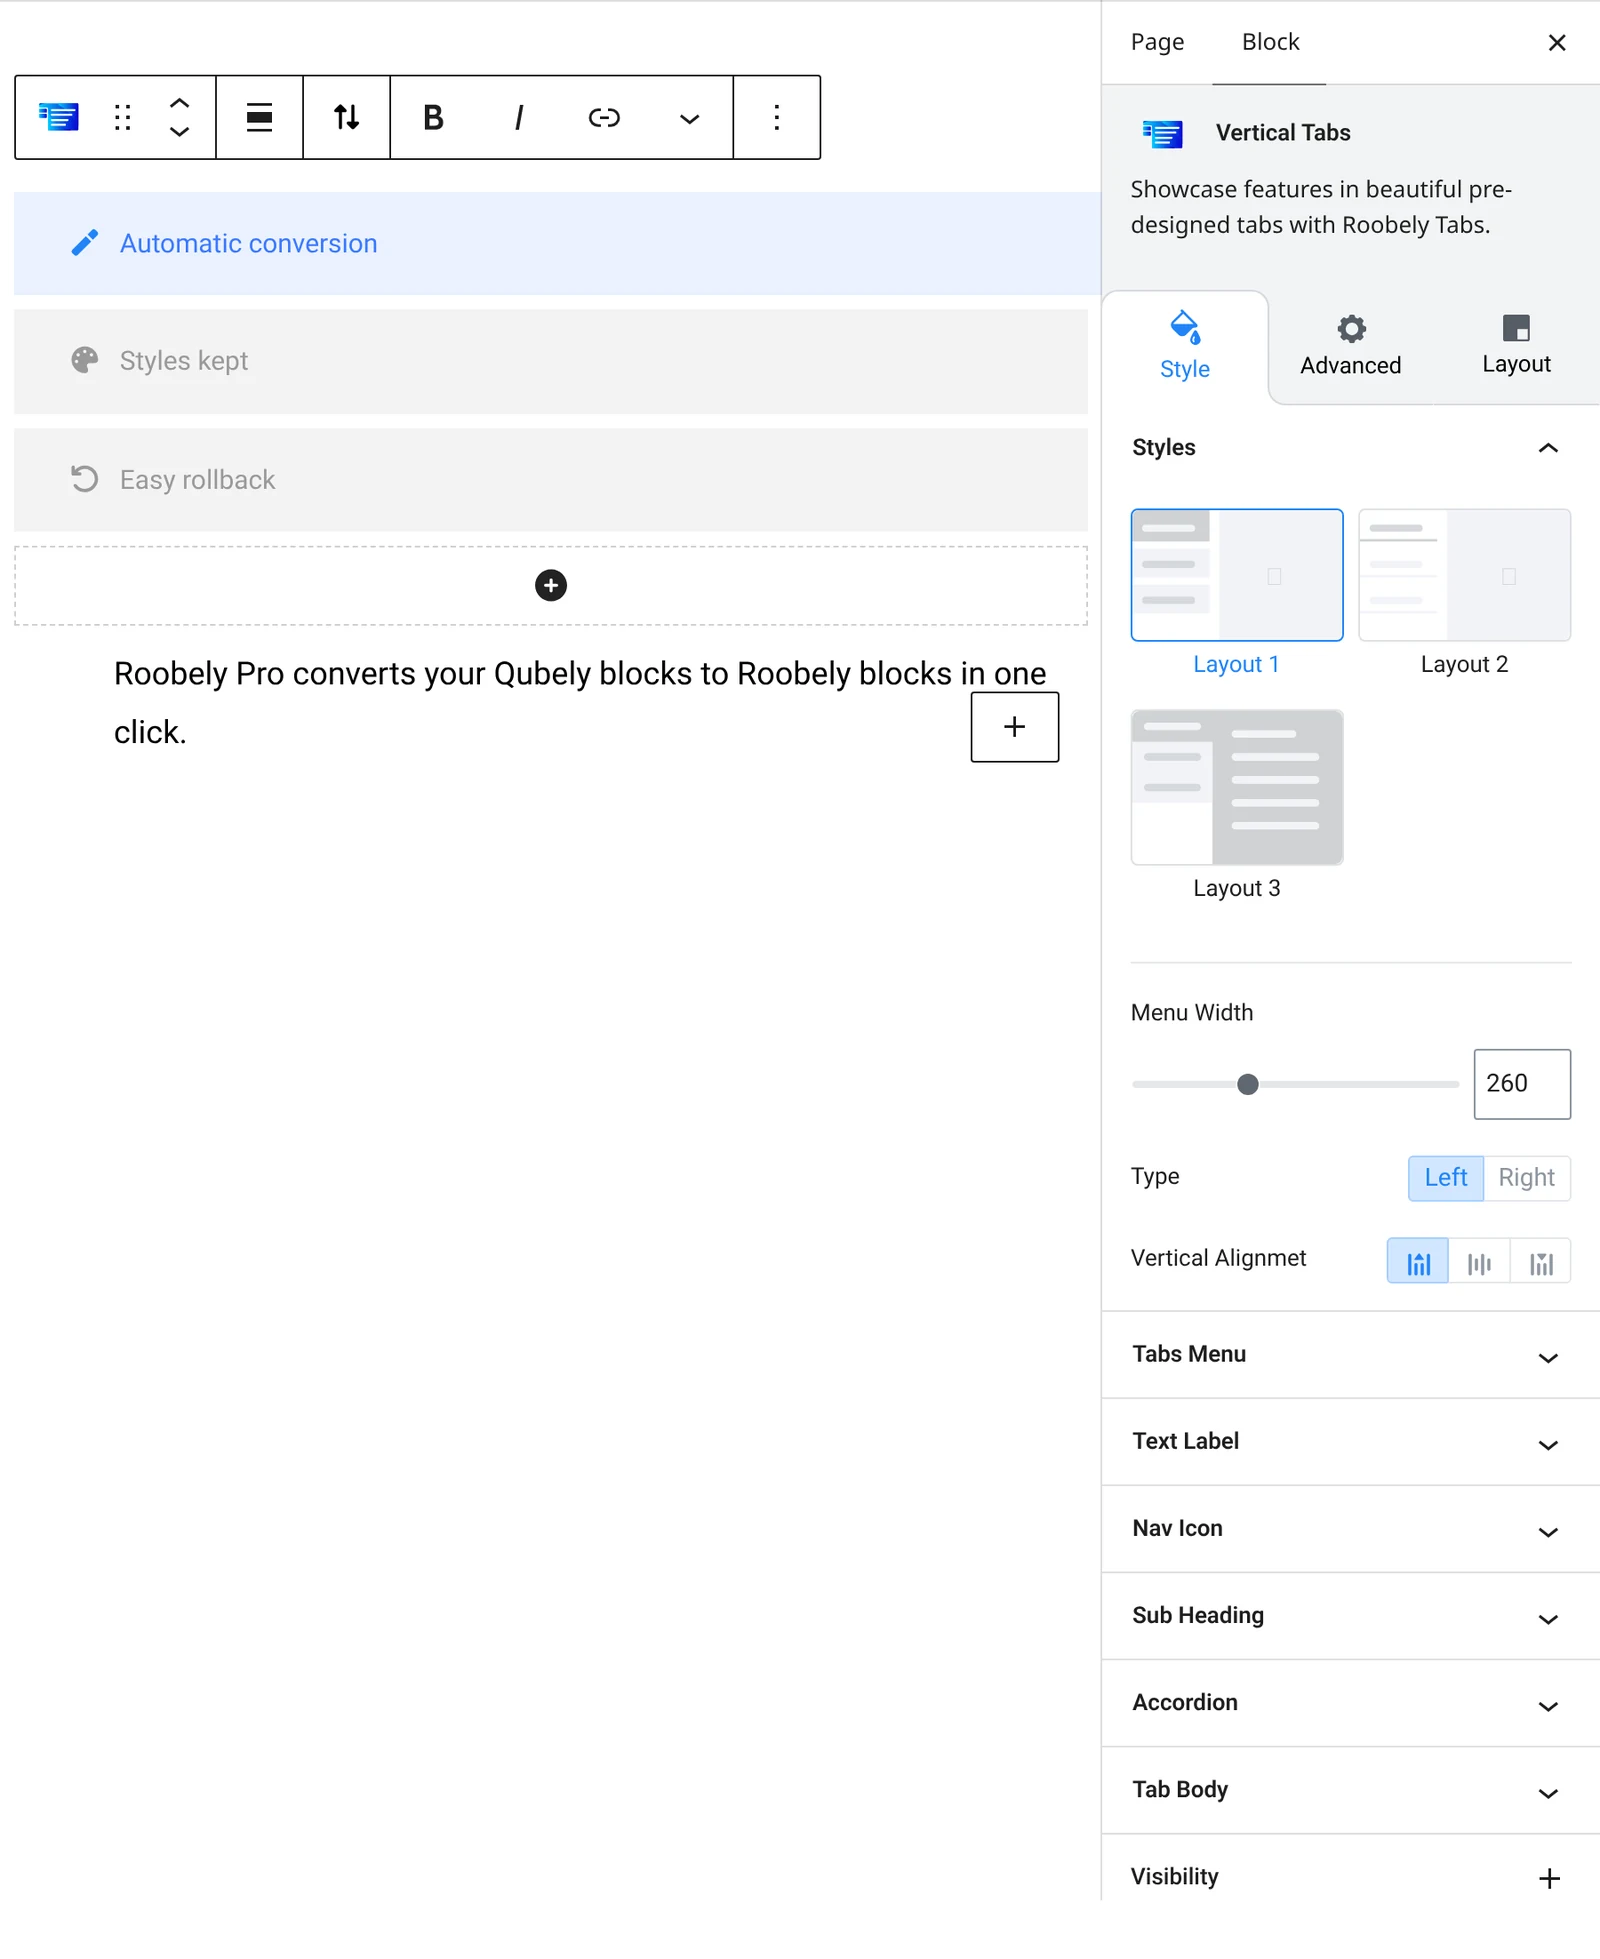
Task: Insert a link with the link icon
Action: 604,117
